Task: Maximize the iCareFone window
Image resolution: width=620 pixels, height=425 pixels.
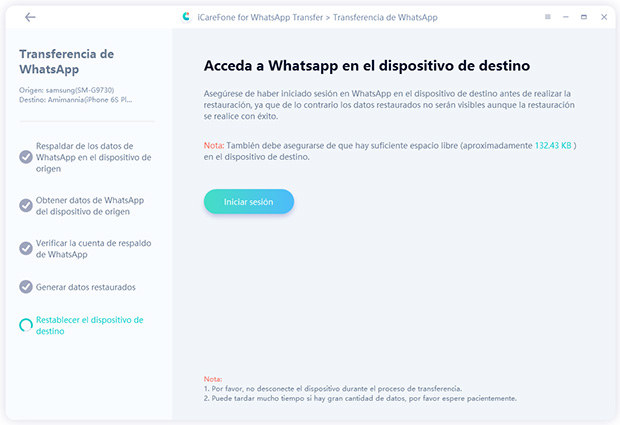Action: tap(584, 17)
